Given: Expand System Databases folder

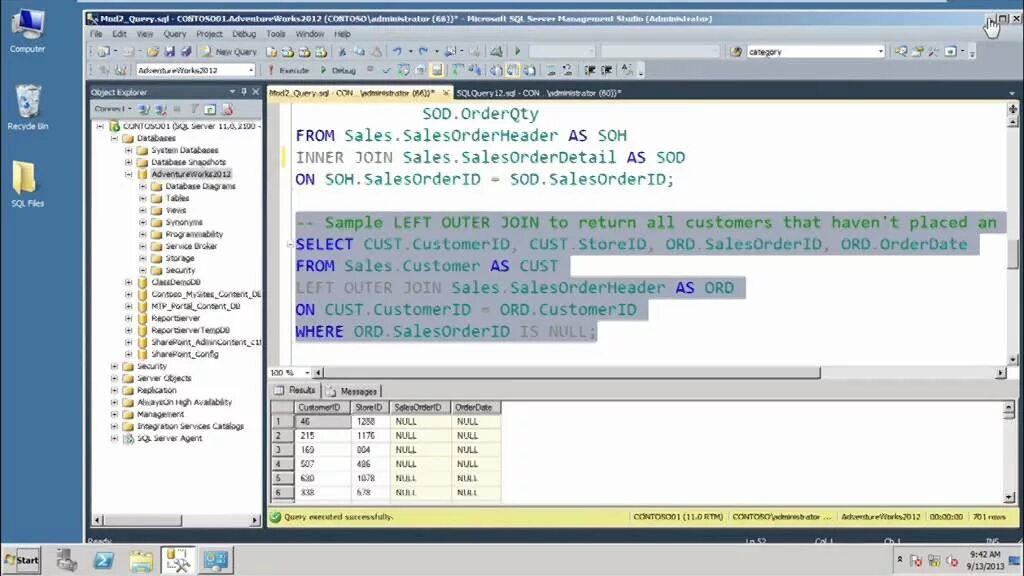Looking at the screenshot, I should (129, 150).
